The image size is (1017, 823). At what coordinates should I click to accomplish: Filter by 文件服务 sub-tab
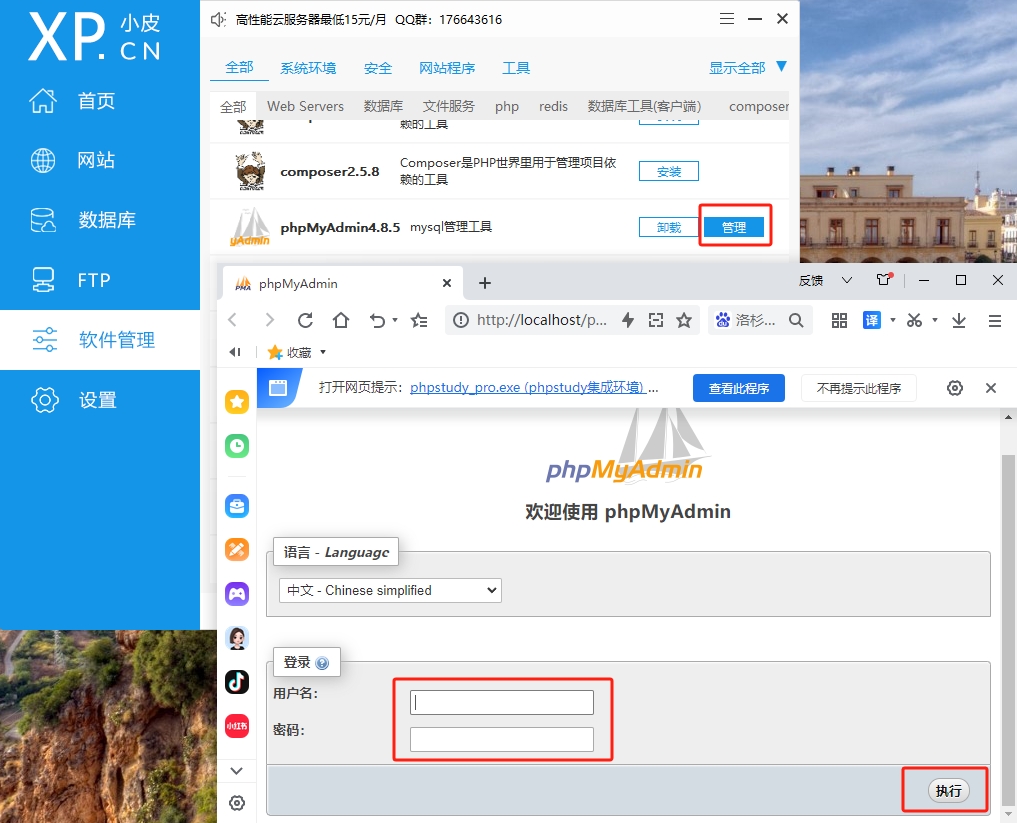(449, 106)
